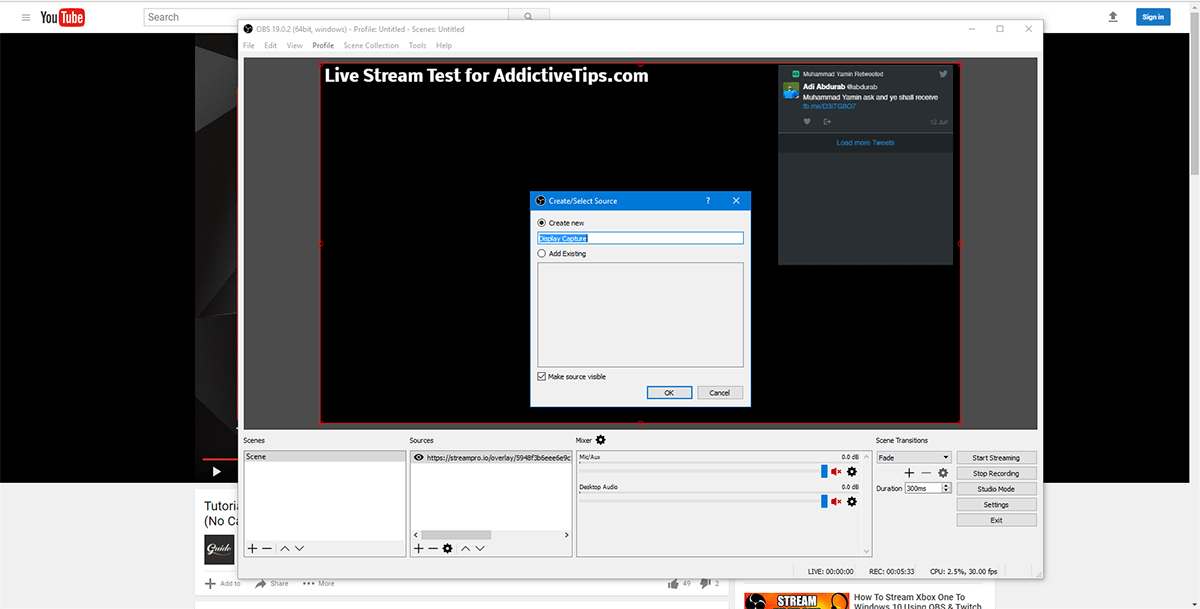1200x609 pixels.
Task: Toggle Make source visible checkbox
Action: (542, 377)
